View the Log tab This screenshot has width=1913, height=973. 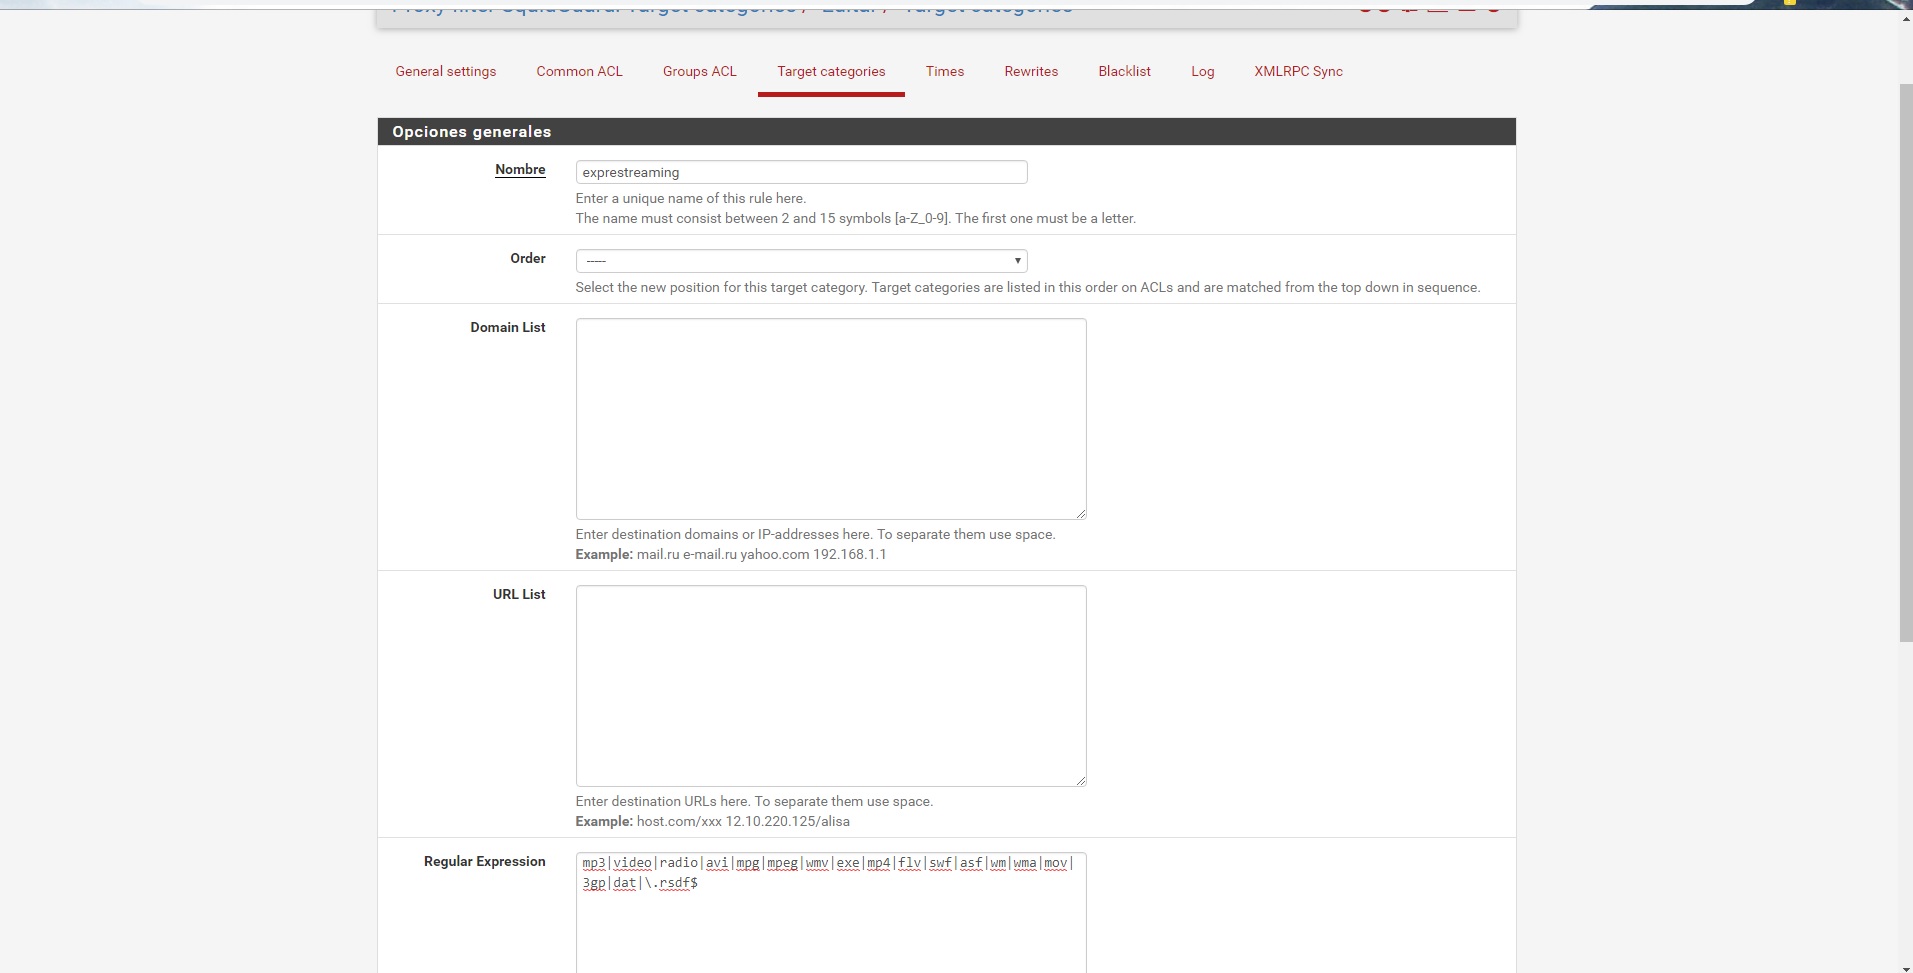coord(1202,71)
